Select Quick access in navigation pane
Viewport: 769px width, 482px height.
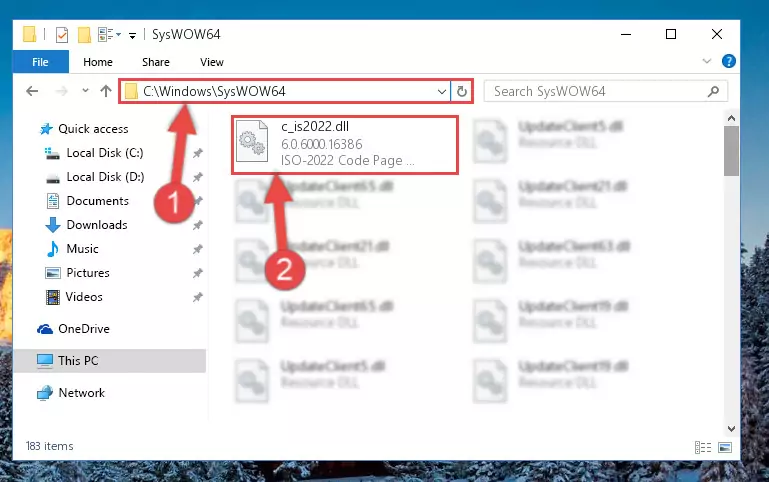point(93,129)
